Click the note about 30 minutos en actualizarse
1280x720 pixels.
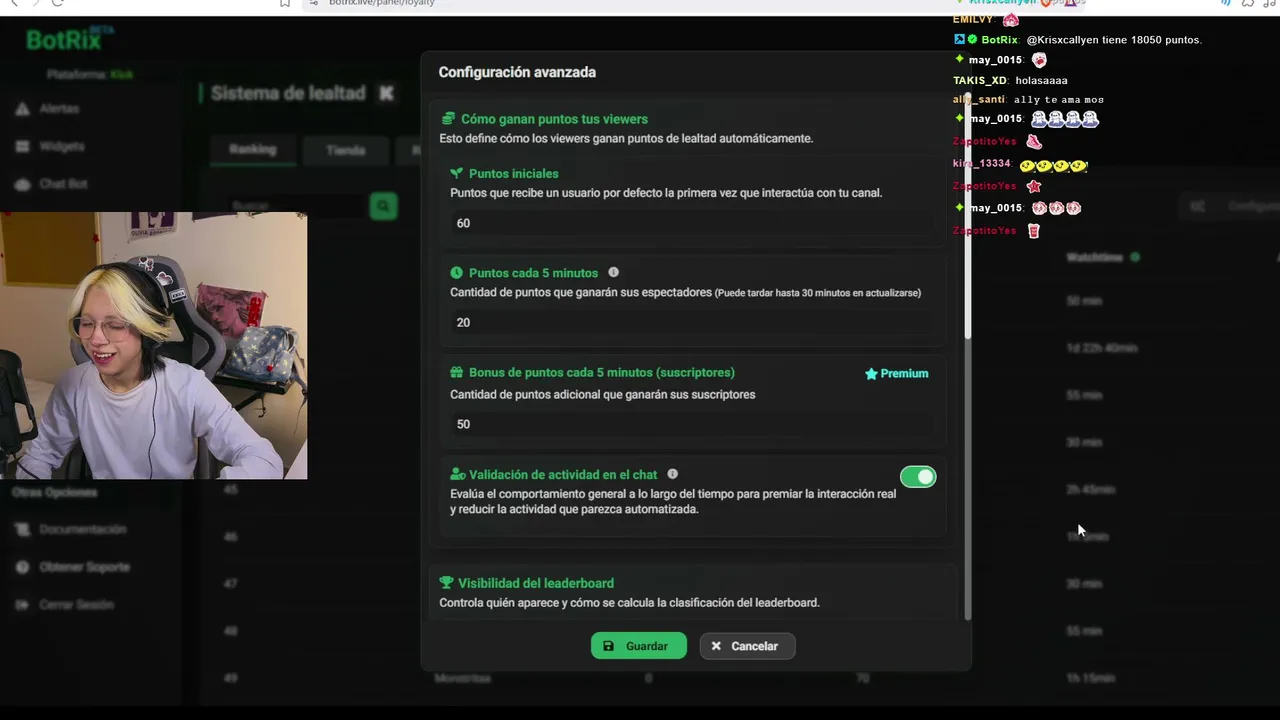pos(818,293)
